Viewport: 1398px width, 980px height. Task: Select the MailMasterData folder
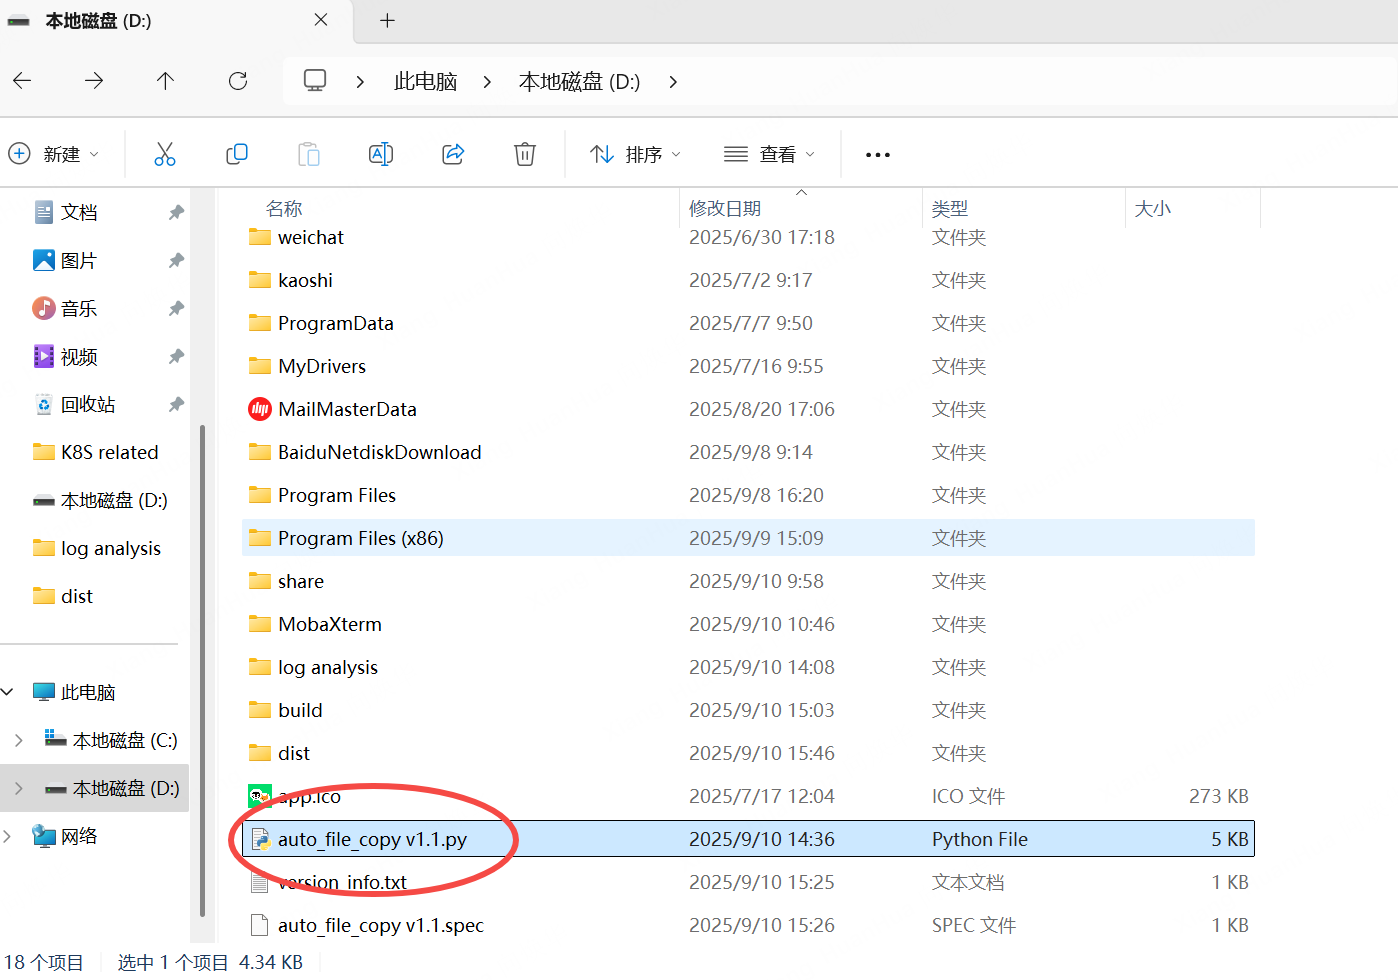(347, 409)
